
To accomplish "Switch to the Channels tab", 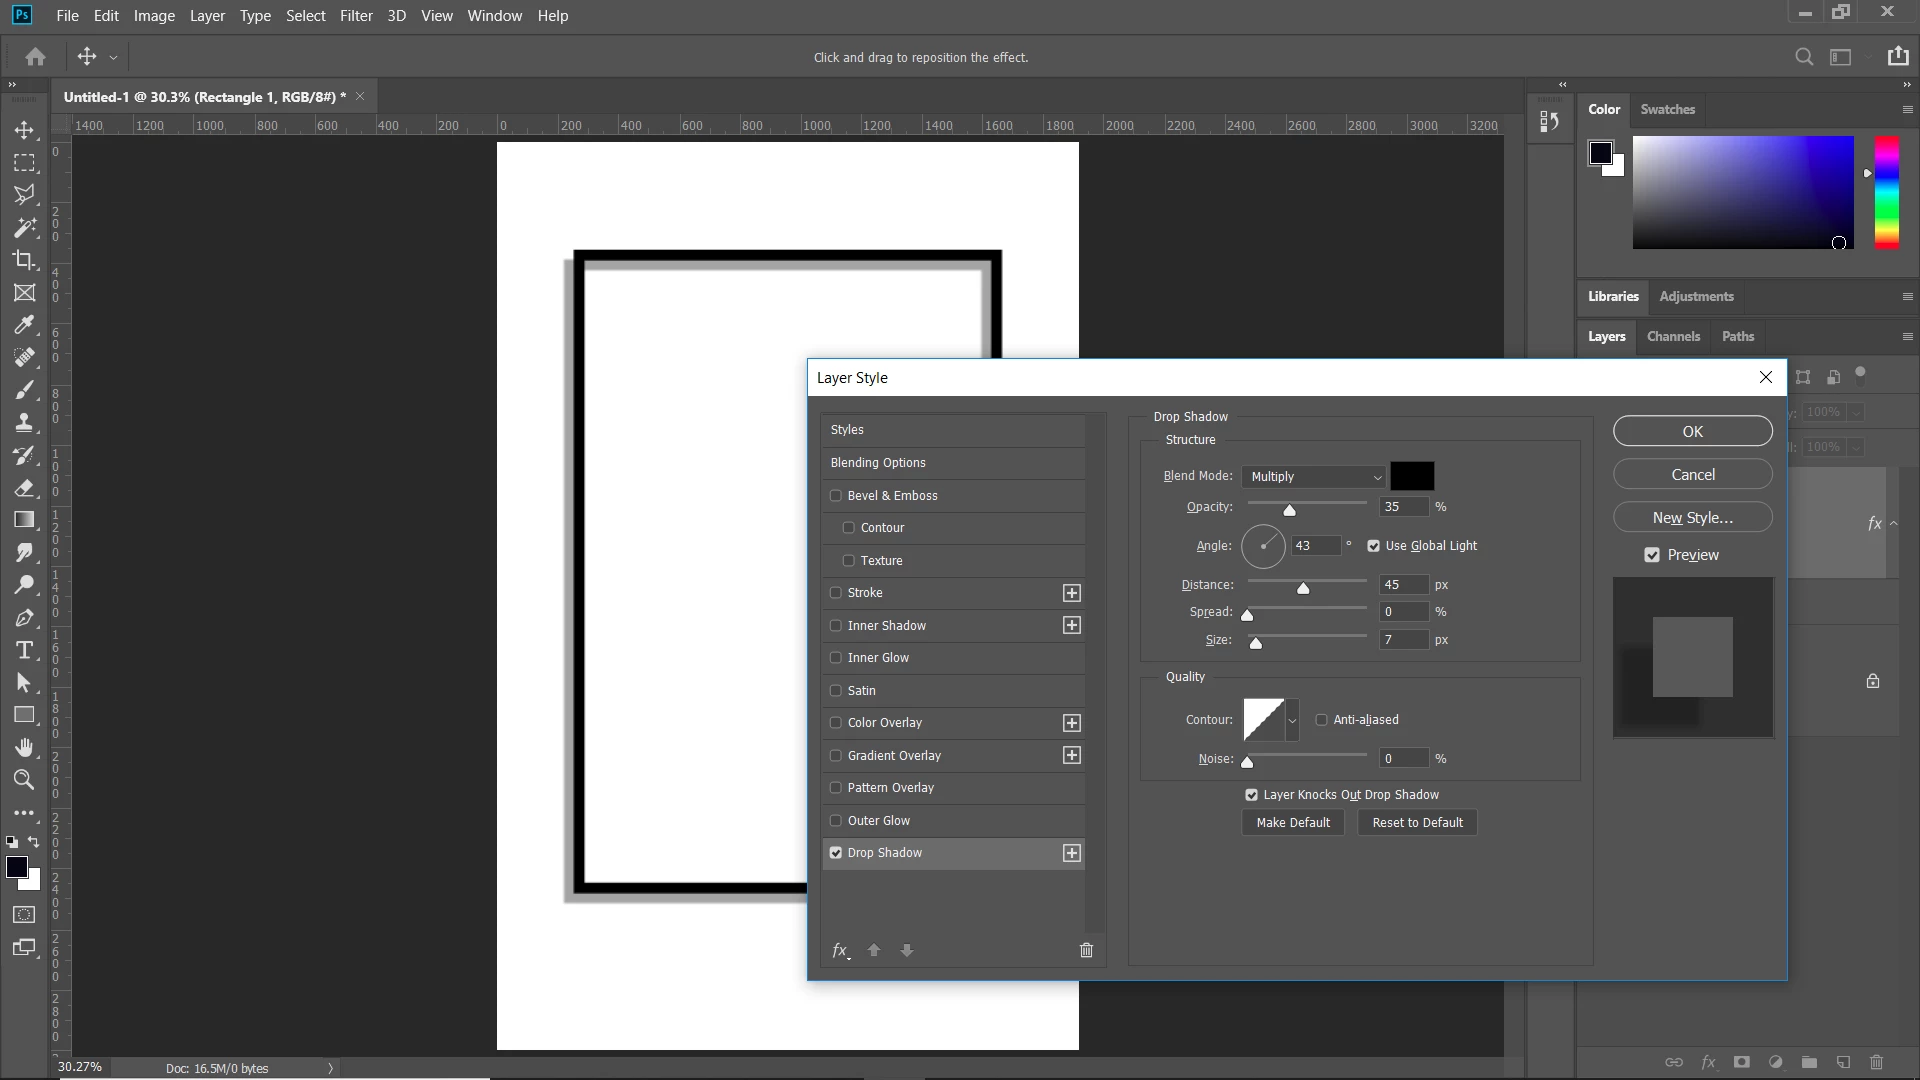I will point(1673,337).
